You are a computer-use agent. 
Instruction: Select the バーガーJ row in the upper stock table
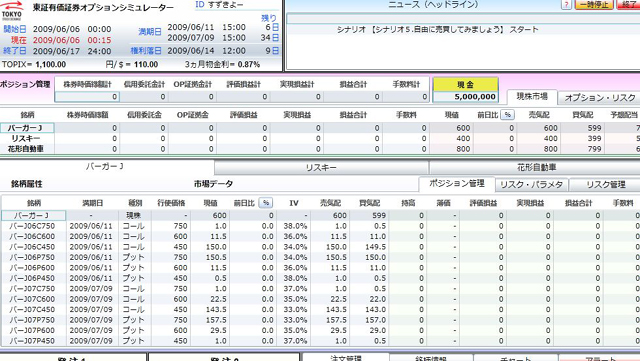[320, 128]
